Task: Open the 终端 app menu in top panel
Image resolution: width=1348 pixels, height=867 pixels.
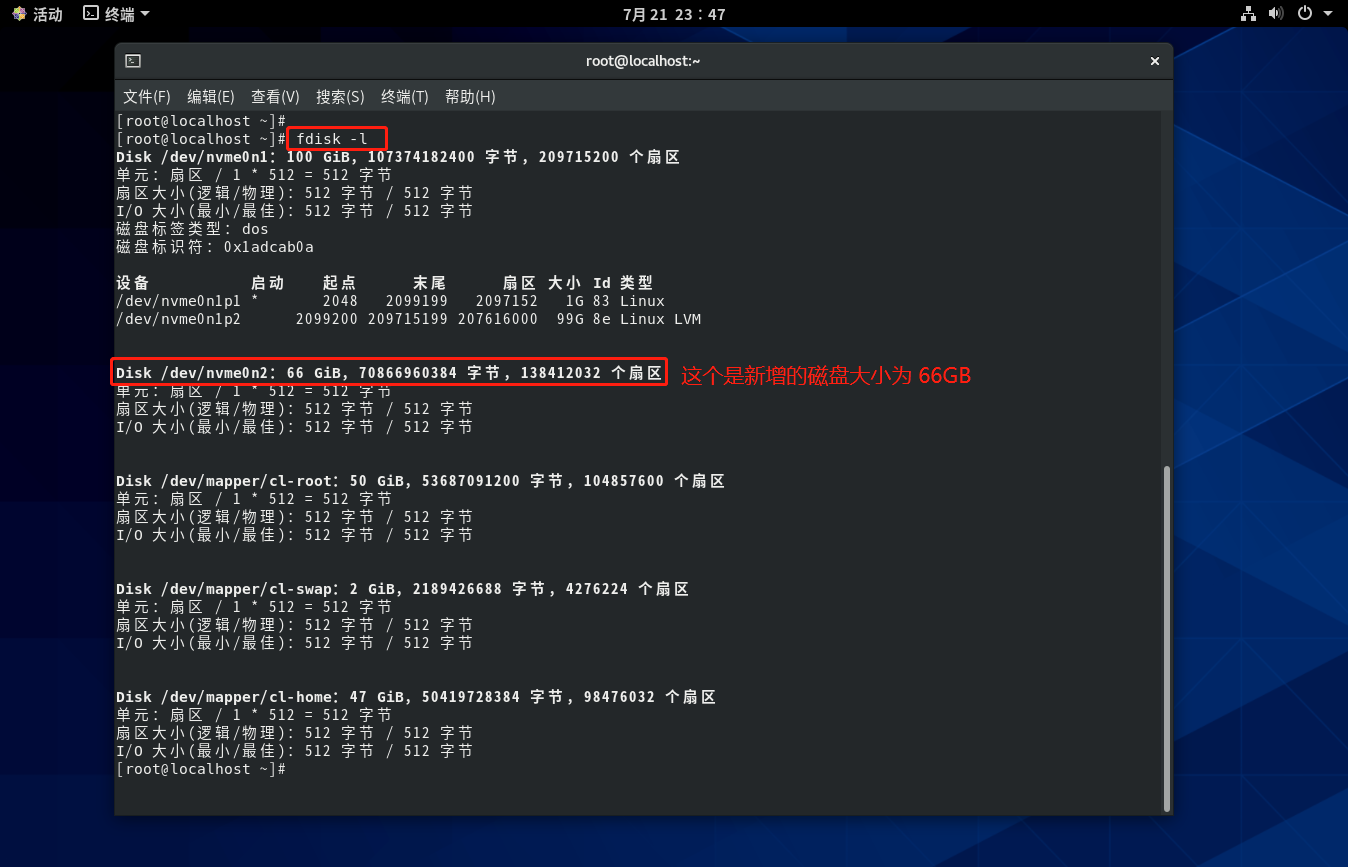Action: (116, 14)
